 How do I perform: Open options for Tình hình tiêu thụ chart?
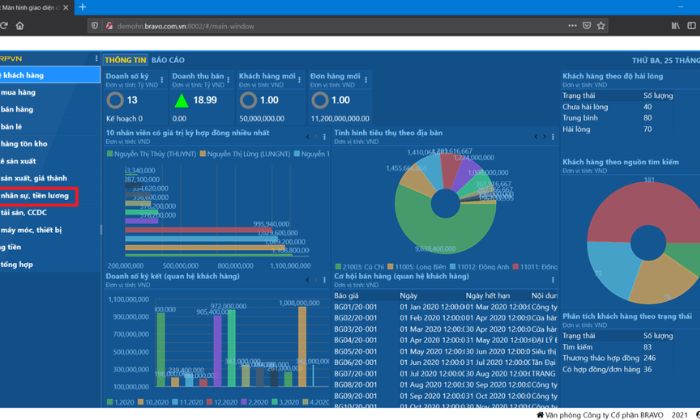pyautogui.click(x=553, y=137)
